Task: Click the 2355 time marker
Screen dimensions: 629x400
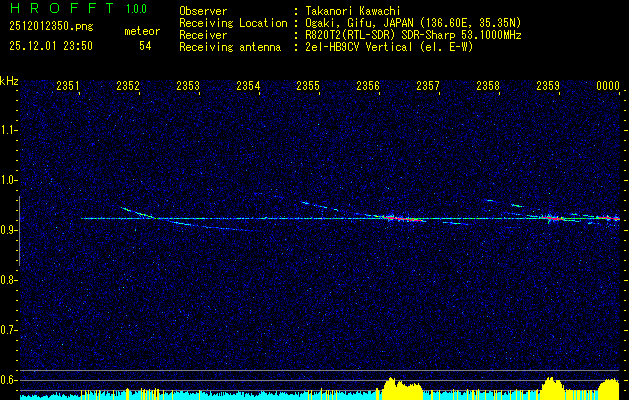Action: coord(308,85)
